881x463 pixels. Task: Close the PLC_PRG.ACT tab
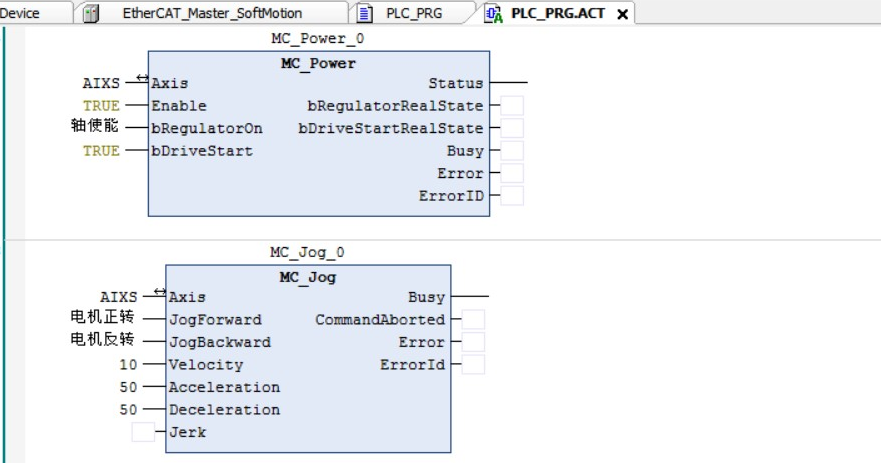coord(622,14)
